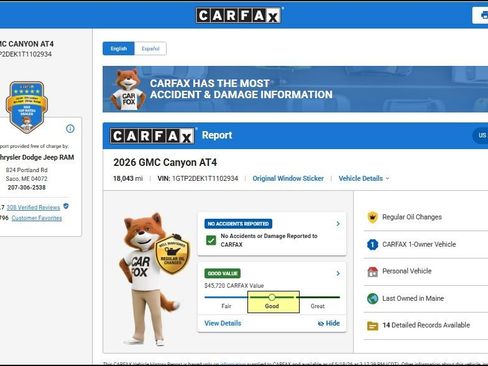Image resolution: width=488 pixels, height=366 pixels.
Task: Open the Original Window Sticker link
Action: click(288, 178)
